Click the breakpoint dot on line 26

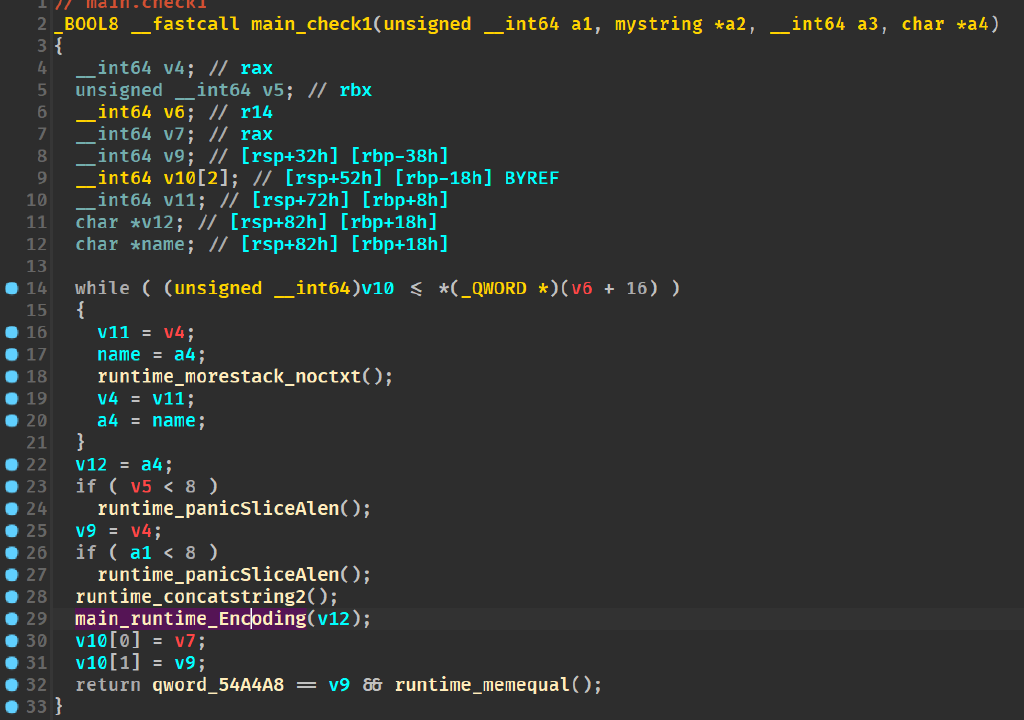[12, 553]
